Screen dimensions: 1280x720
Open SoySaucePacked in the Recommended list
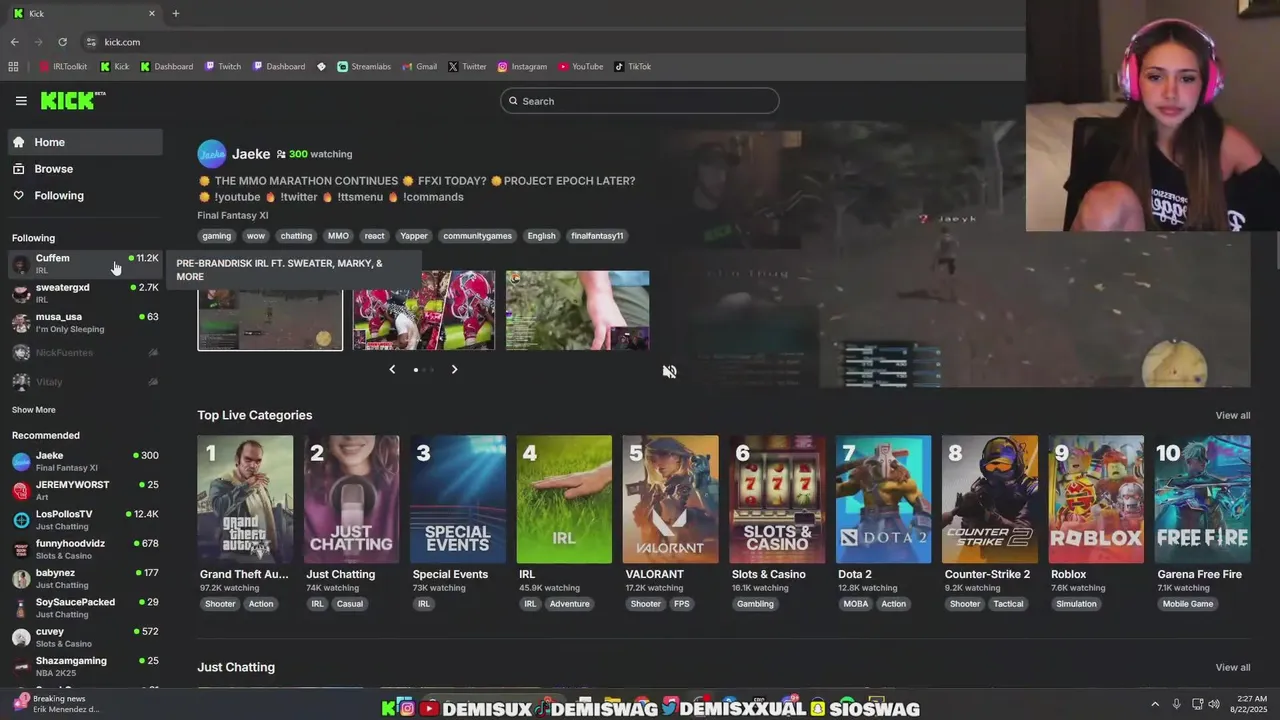click(85, 608)
